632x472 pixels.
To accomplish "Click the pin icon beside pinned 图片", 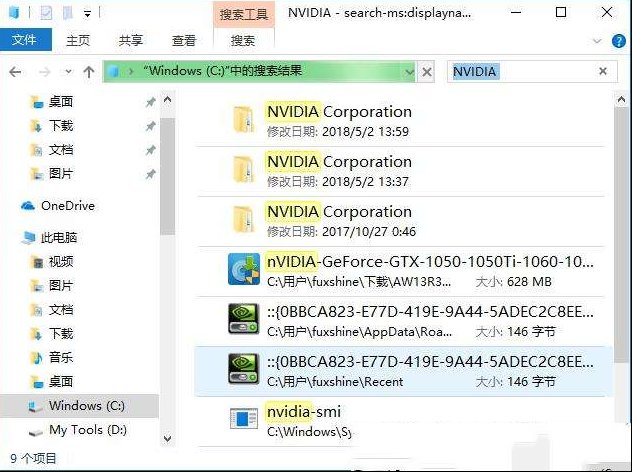I will click(x=150, y=175).
